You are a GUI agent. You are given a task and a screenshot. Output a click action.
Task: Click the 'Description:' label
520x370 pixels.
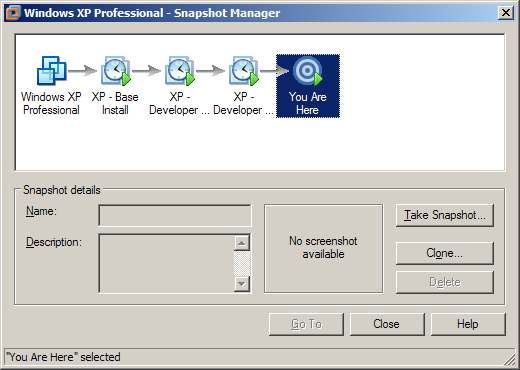pos(54,242)
